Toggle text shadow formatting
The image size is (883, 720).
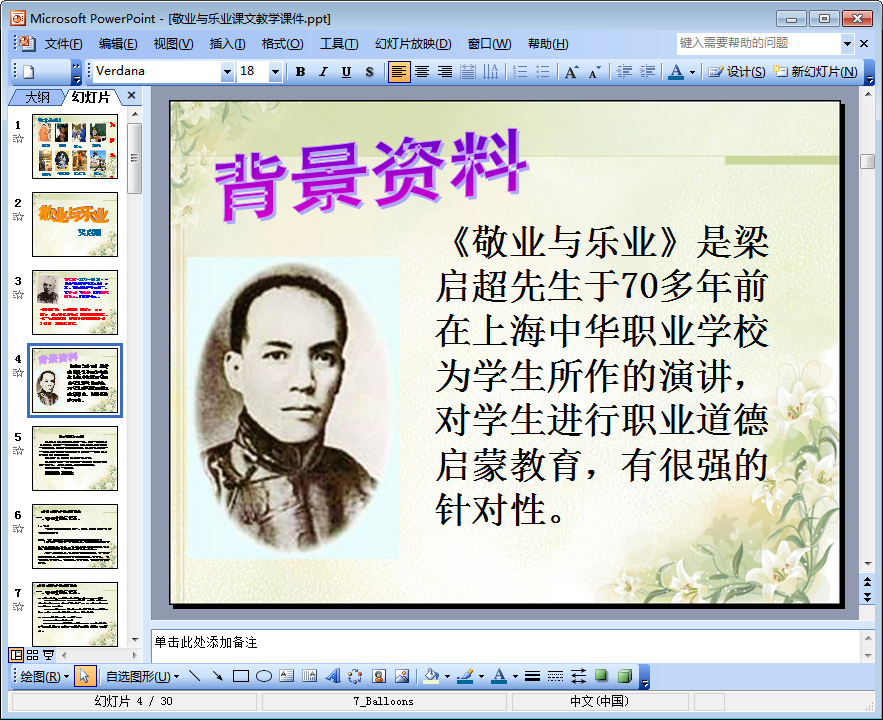click(x=369, y=71)
